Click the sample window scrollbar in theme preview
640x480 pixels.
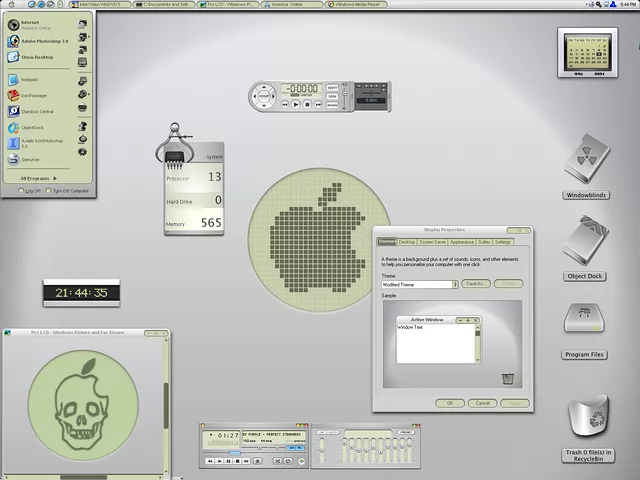pos(478,343)
